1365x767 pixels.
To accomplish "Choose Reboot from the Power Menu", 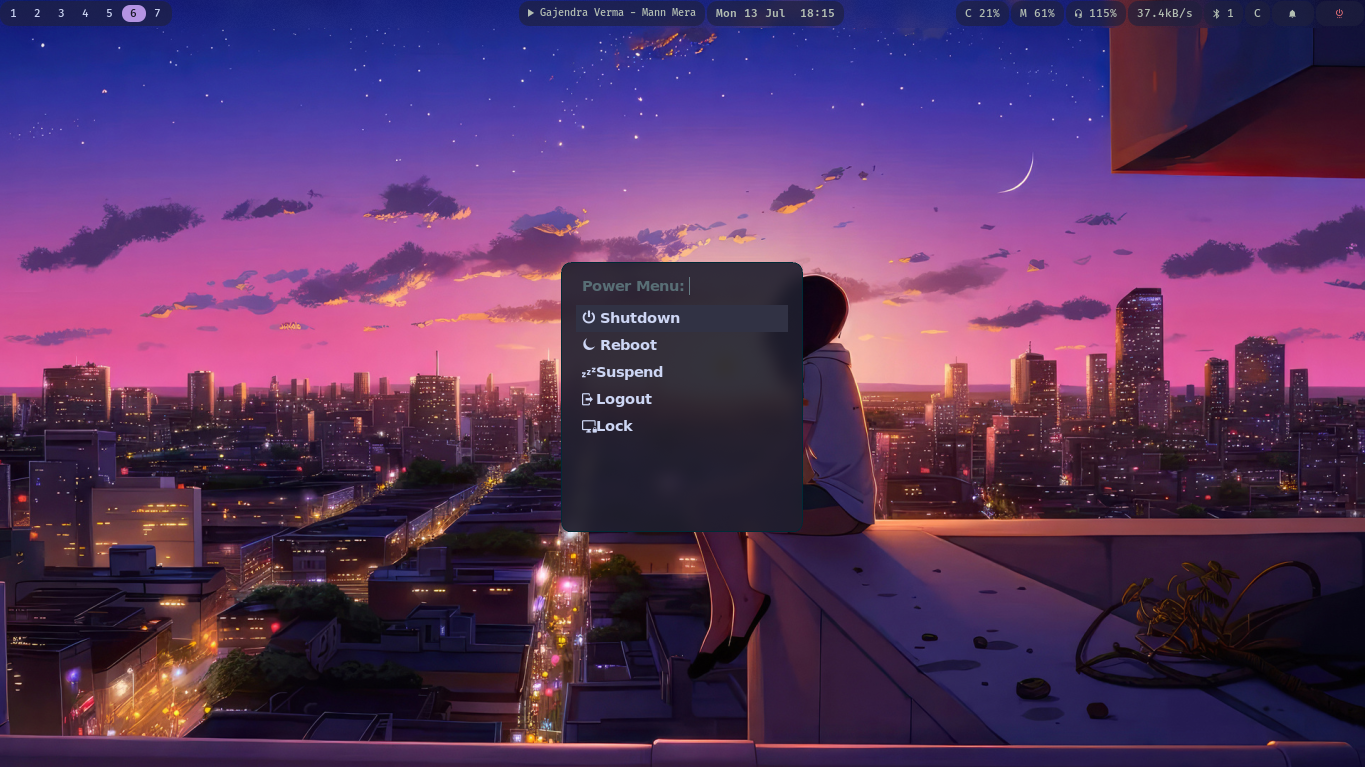I will point(682,345).
